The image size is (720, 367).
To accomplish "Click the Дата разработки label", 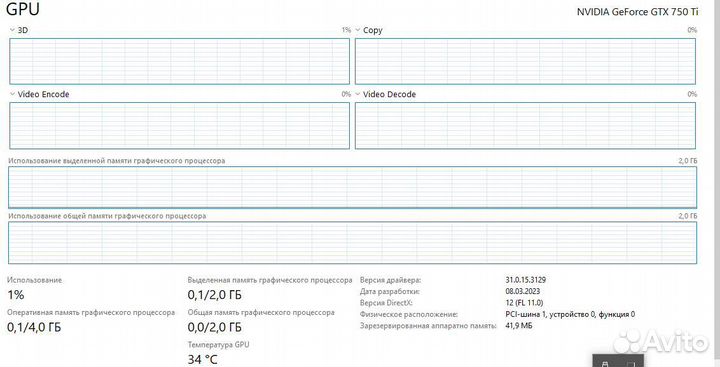I will click(390, 291).
